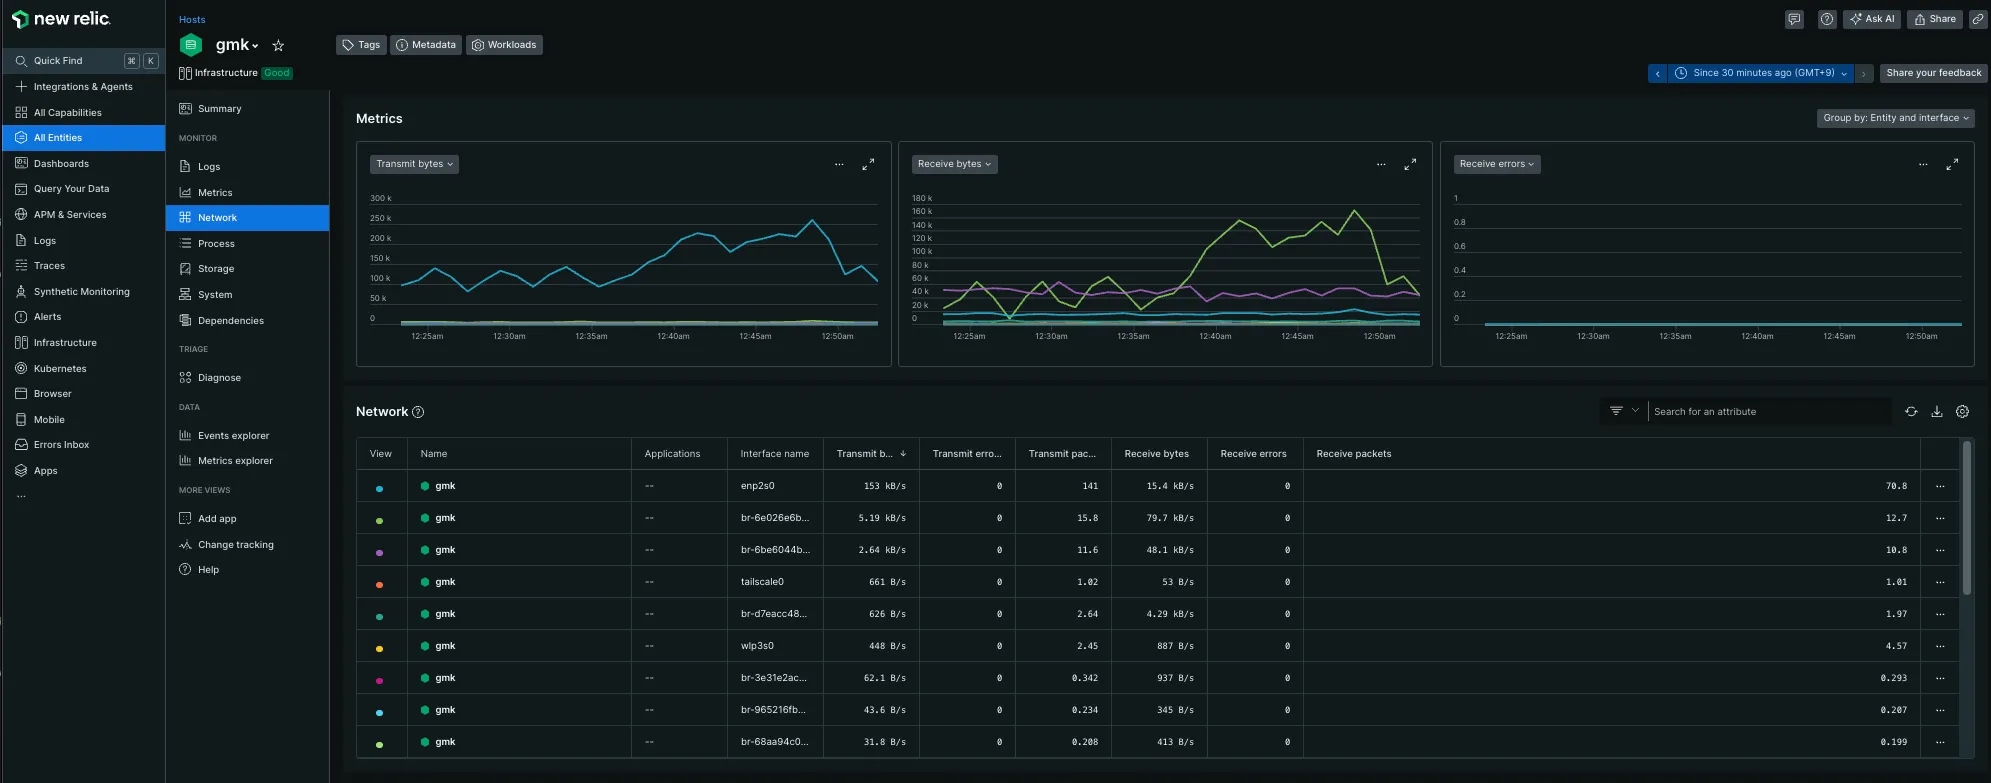Open the Transmit bytes metric dropdown
The image size is (1991, 783).
pyautogui.click(x=414, y=164)
